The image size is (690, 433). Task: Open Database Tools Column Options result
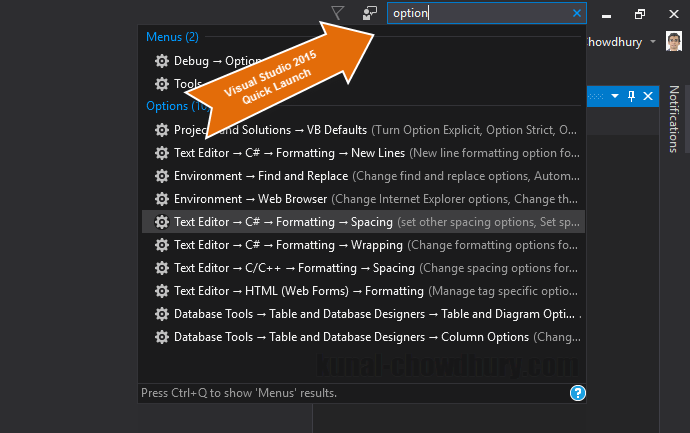[363, 337]
